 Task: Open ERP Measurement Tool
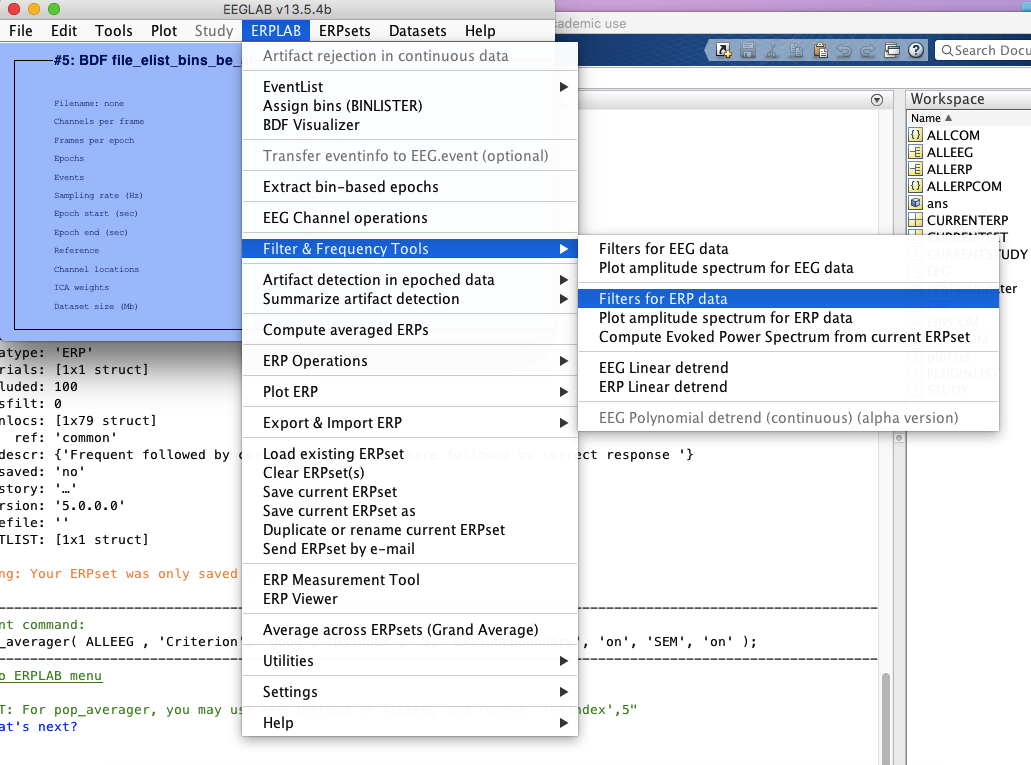pyautogui.click(x=410, y=580)
